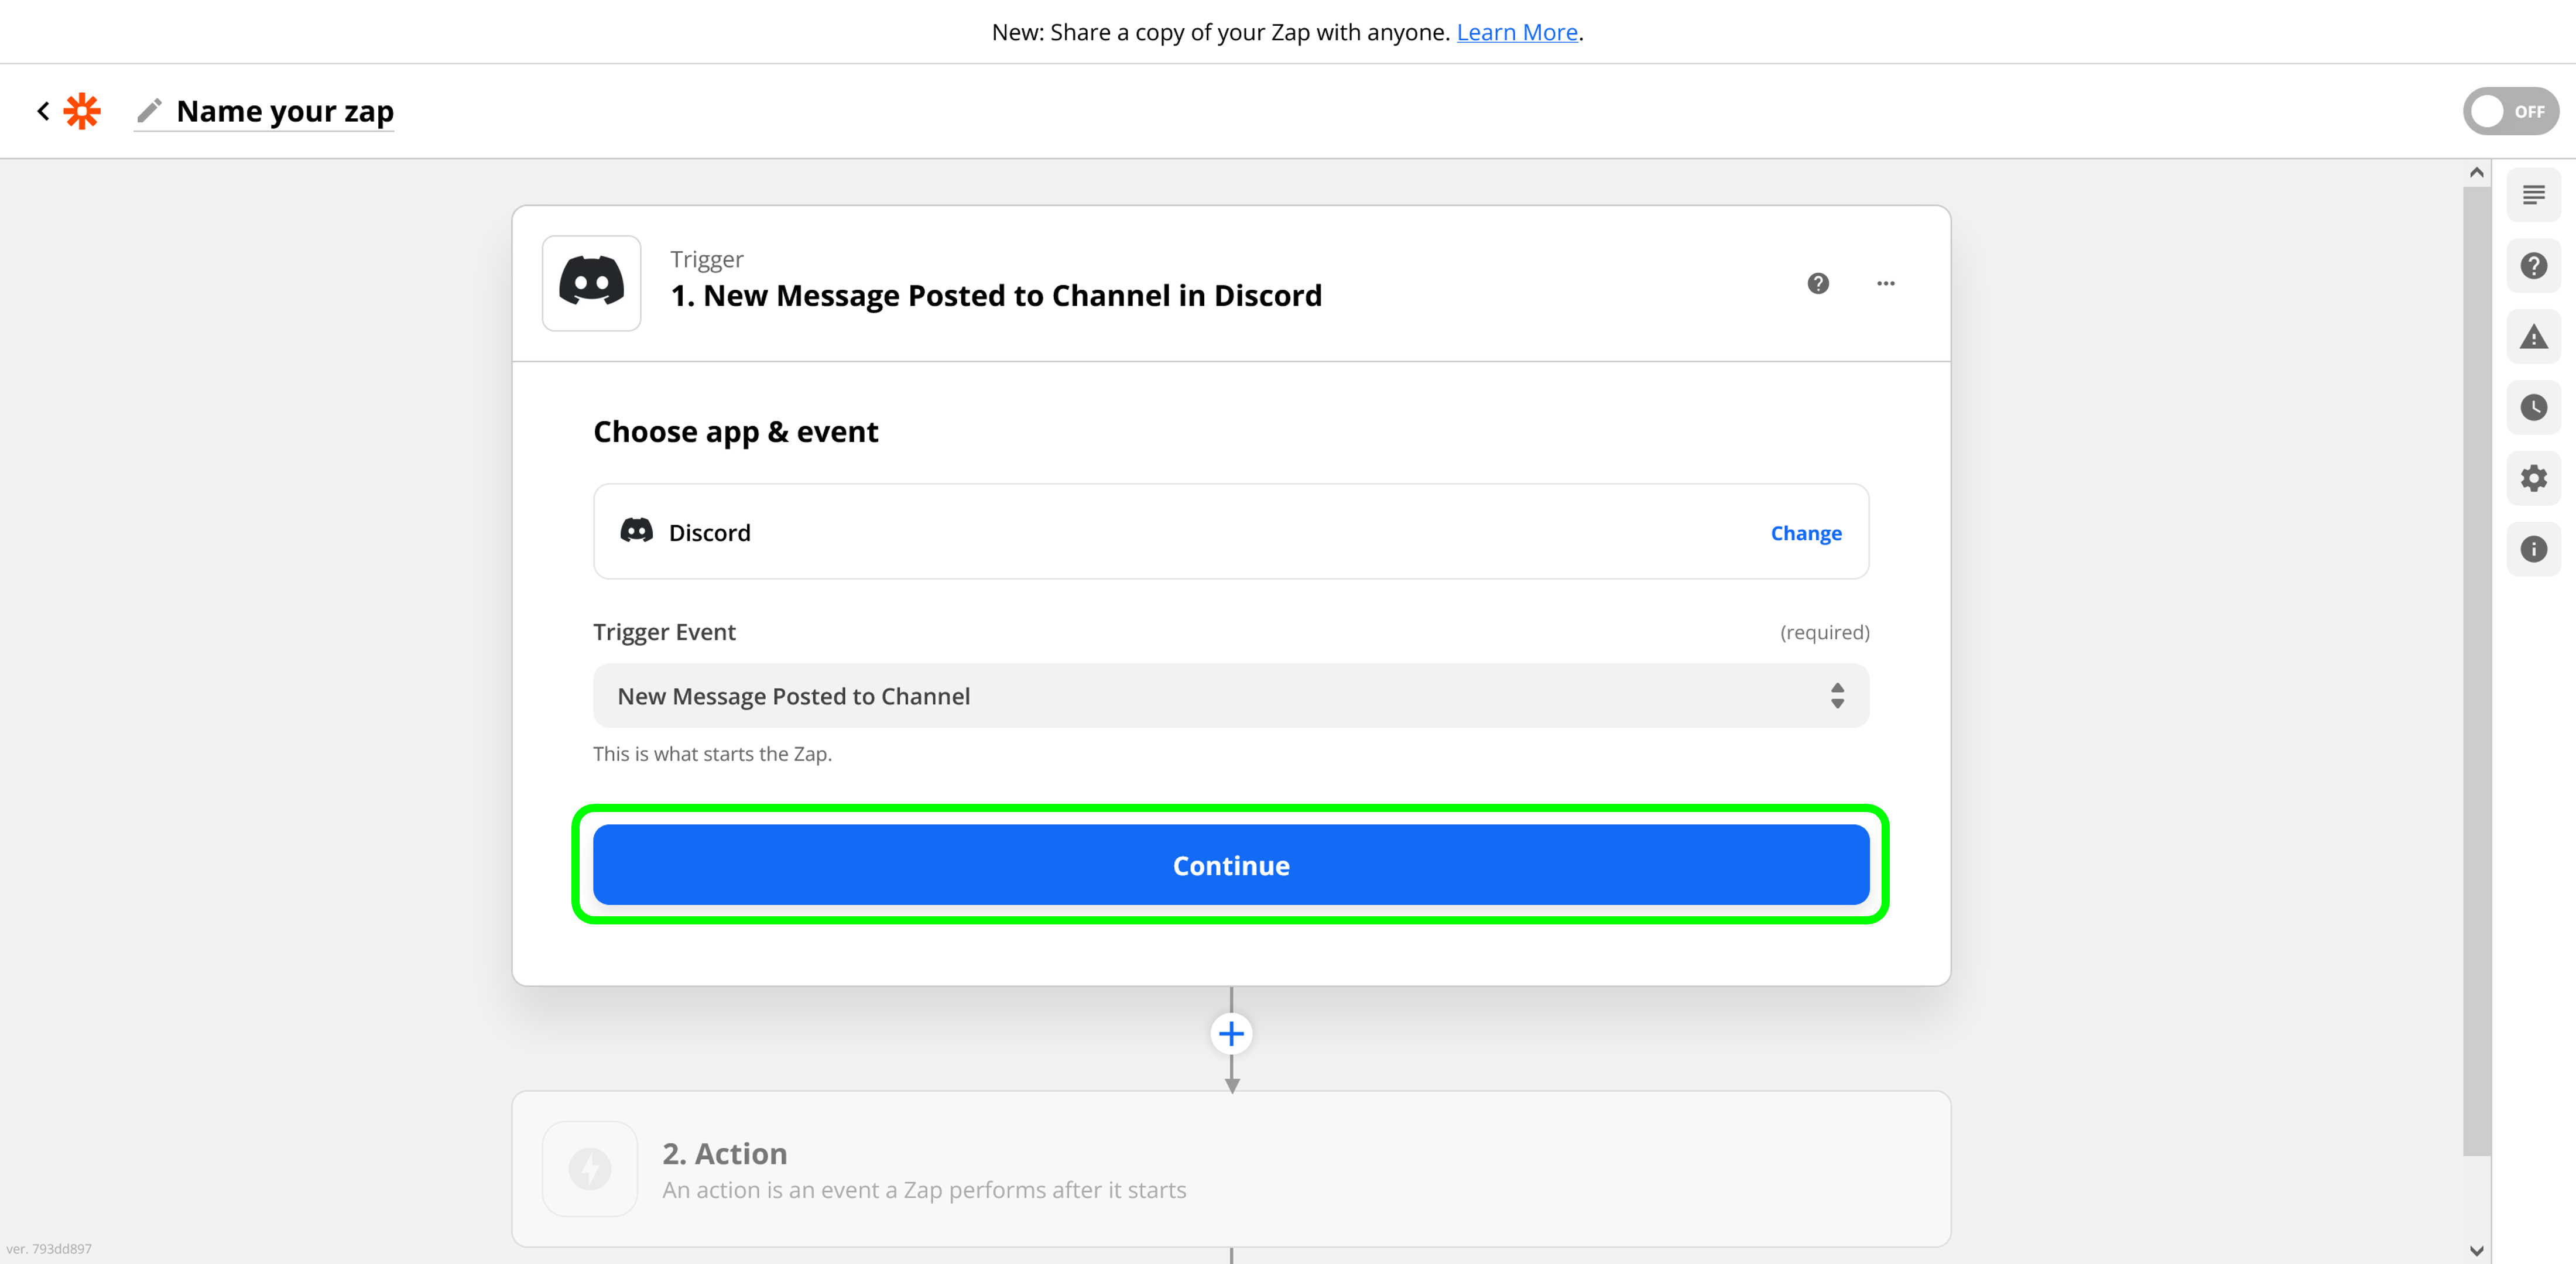Click the pencil icon to rename zap

(149, 111)
